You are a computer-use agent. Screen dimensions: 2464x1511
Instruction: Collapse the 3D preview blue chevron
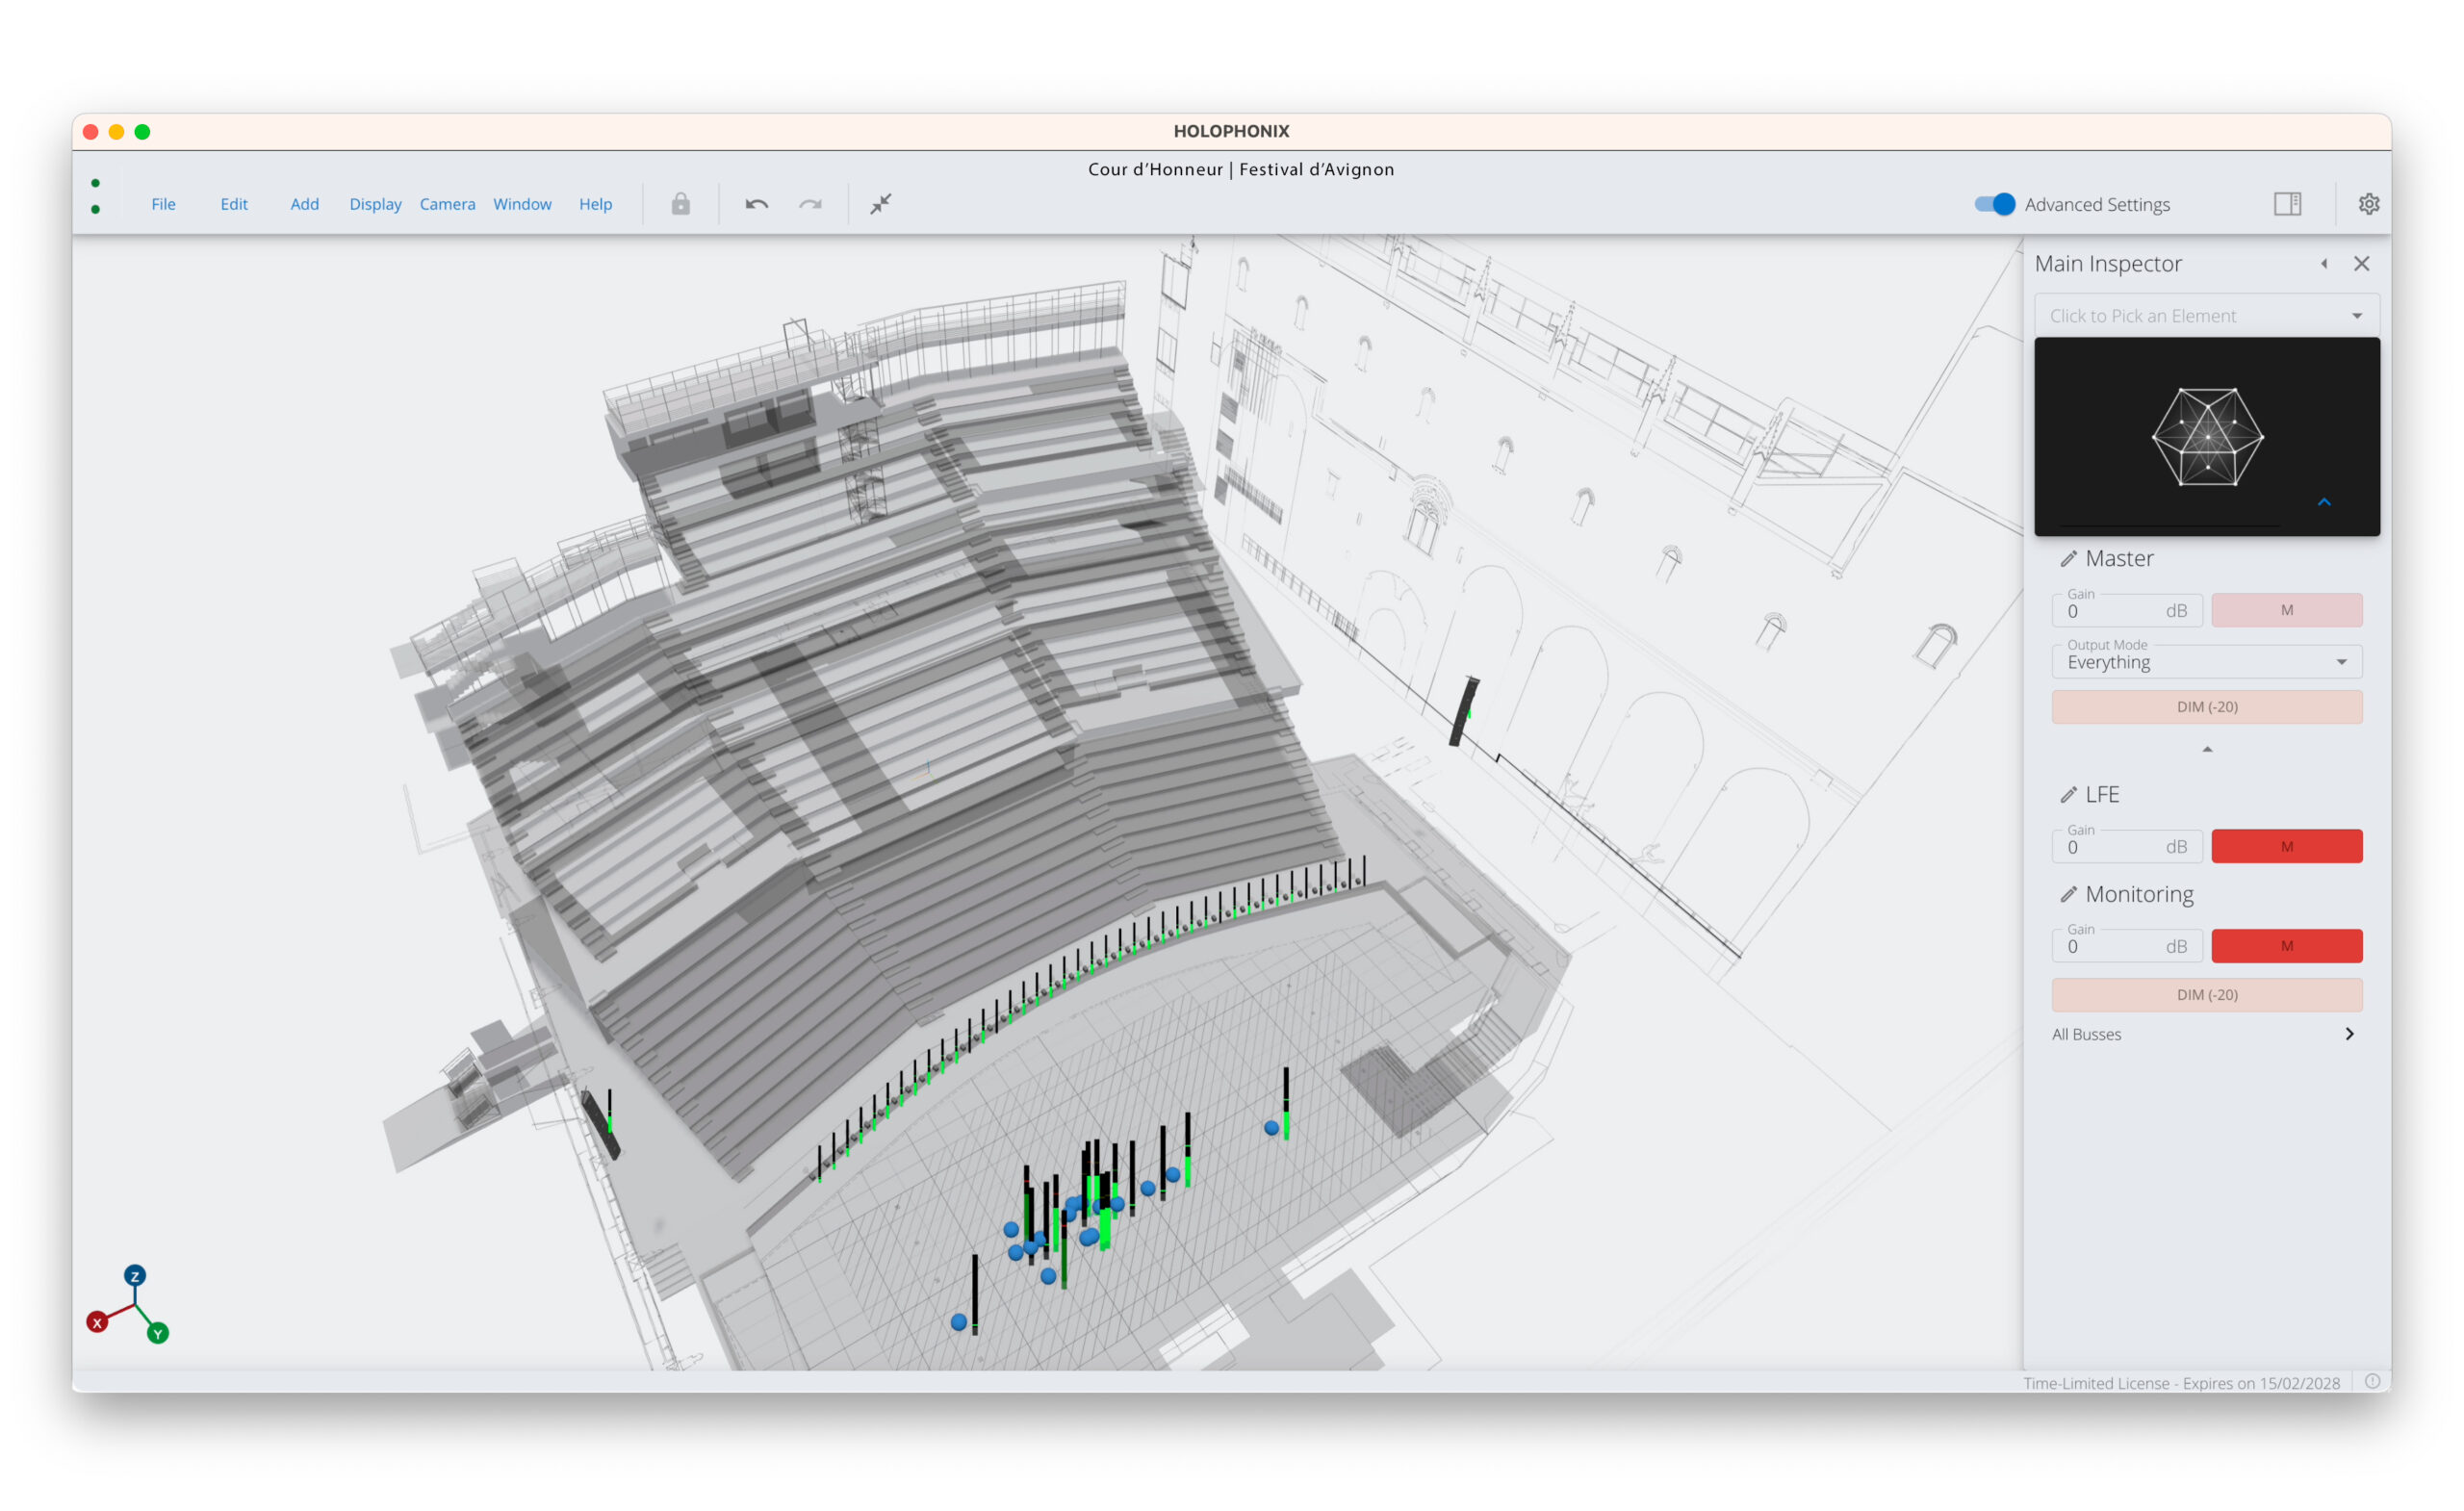(2324, 502)
